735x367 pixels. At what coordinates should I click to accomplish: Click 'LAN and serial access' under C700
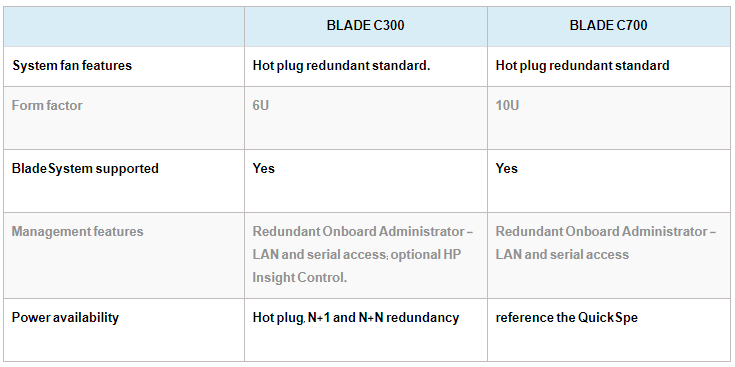(x=562, y=255)
